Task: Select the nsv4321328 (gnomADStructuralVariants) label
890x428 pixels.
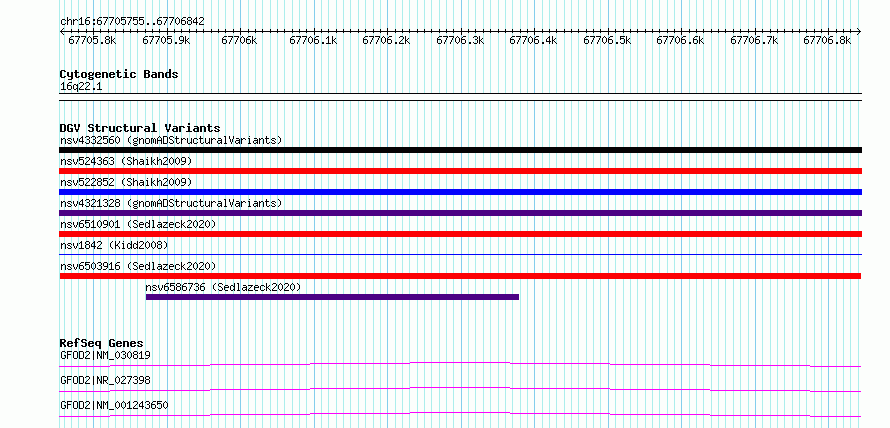Action: pos(171,203)
